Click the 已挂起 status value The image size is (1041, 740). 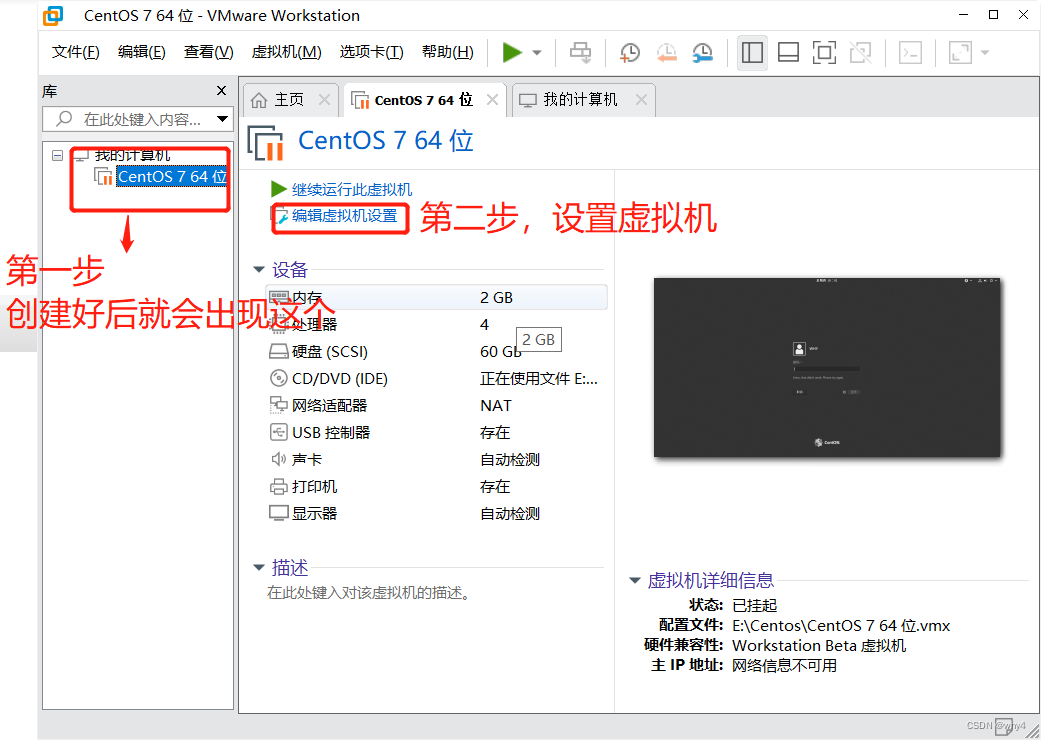point(754,605)
